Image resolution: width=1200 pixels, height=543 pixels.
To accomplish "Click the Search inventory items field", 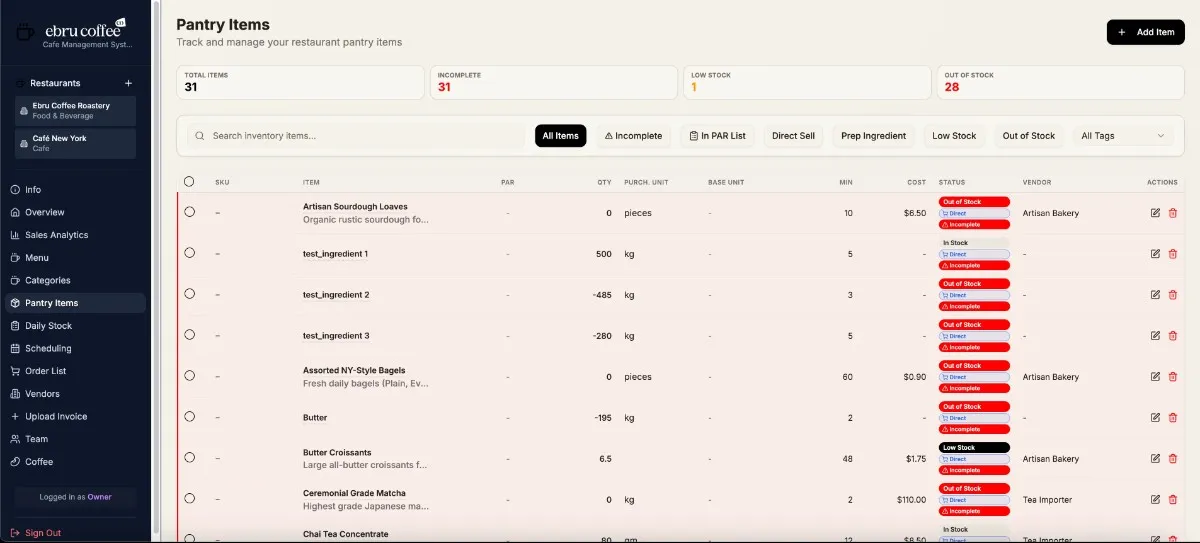I will 360,136.
